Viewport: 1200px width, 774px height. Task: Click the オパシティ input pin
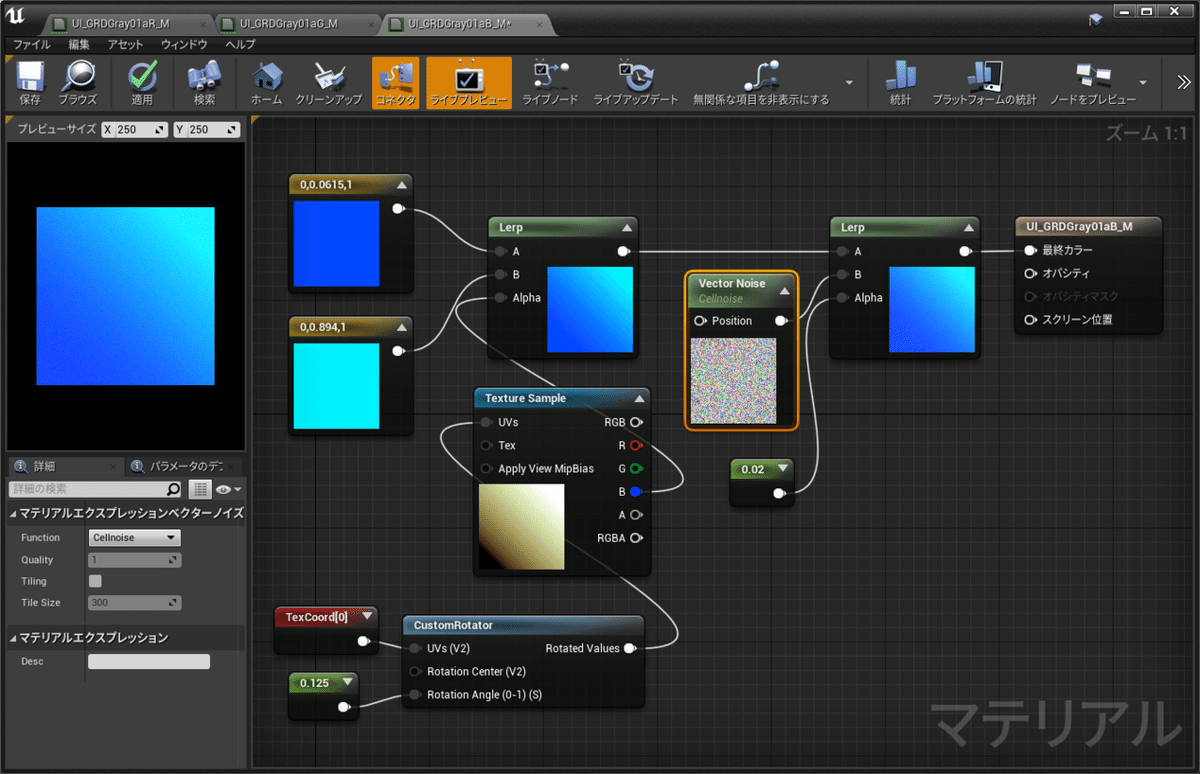1031,273
